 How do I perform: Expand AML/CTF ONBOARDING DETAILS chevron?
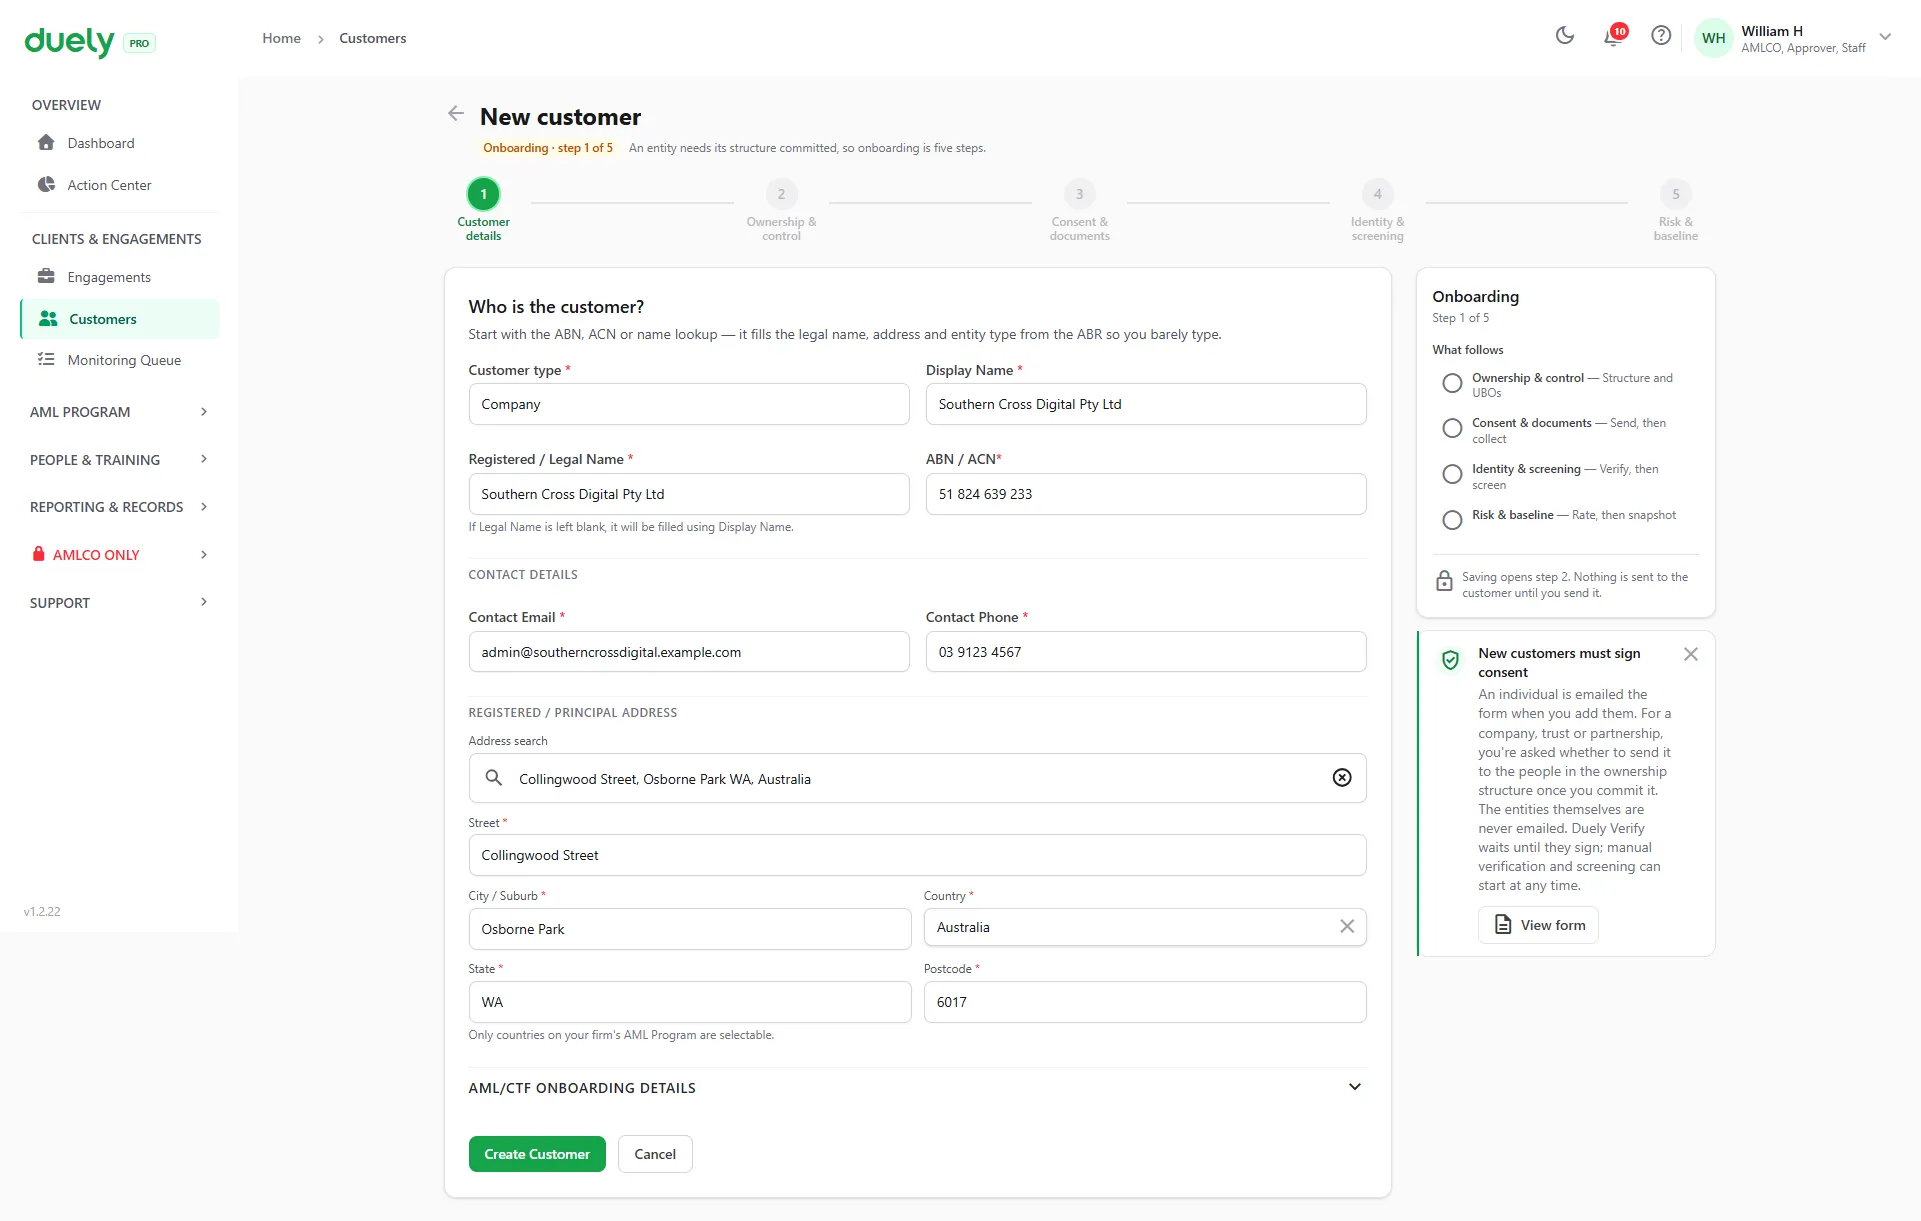pos(1355,1087)
